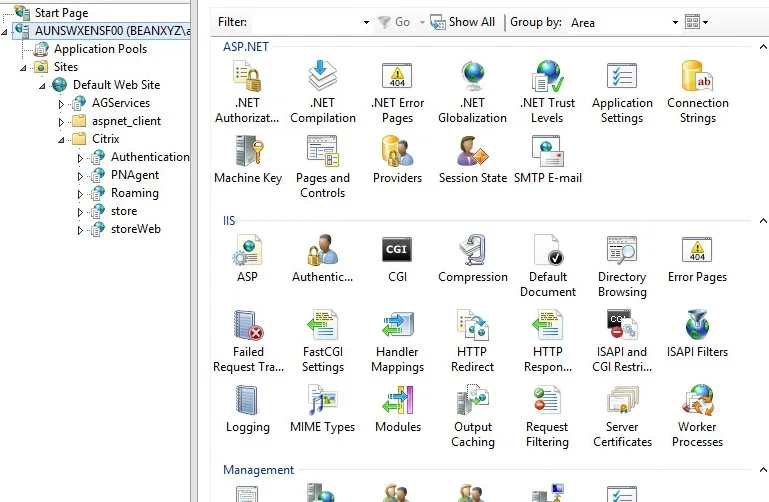Open IIS Authentication feature
This screenshot has height=502, width=769.
point(322,258)
